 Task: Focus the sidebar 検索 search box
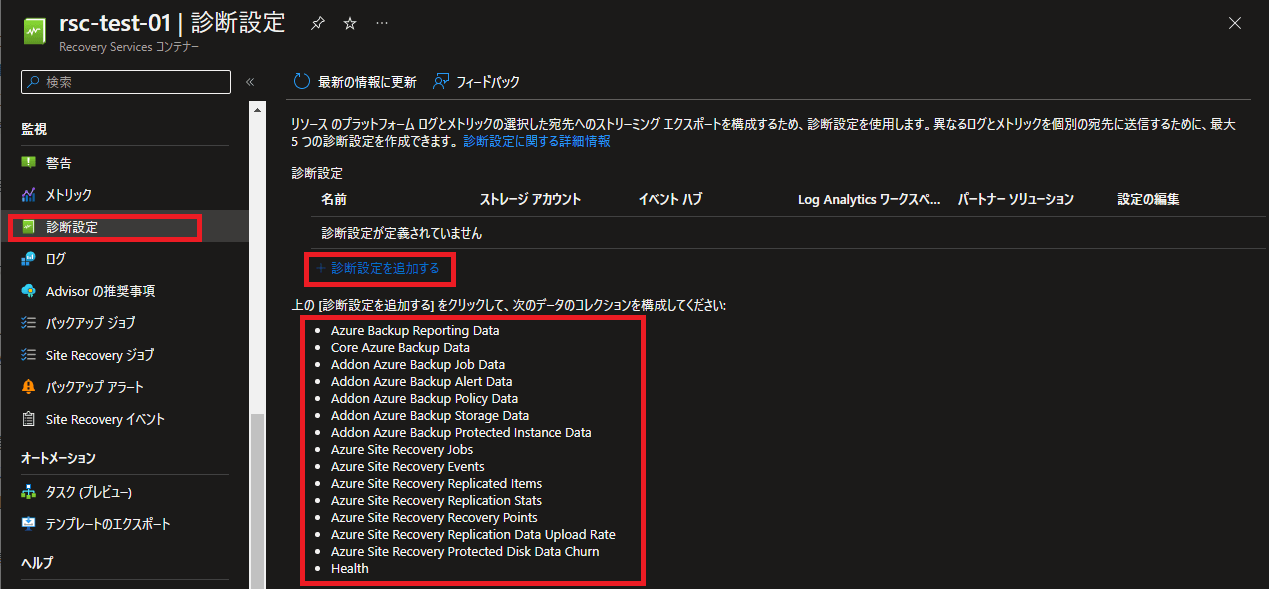[x=126, y=82]
